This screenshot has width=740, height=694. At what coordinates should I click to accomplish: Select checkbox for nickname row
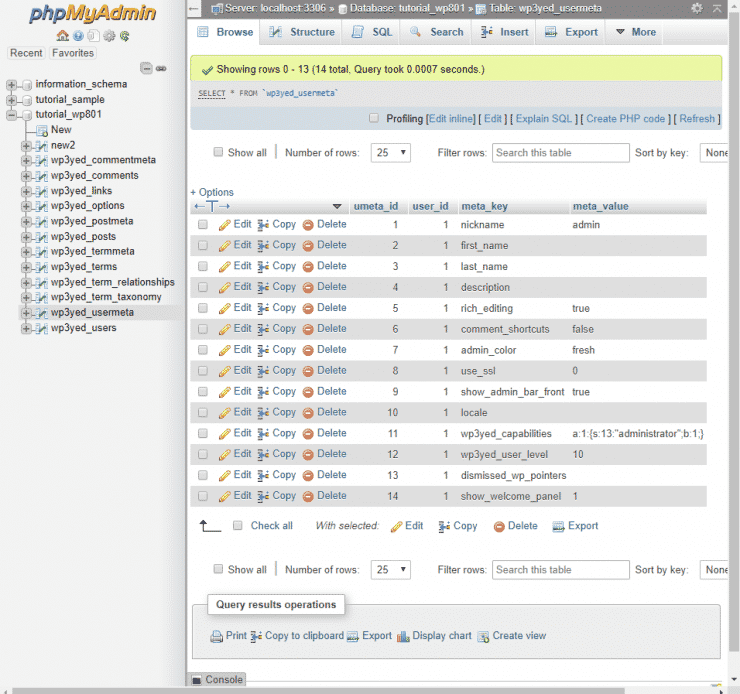point(203,225)
